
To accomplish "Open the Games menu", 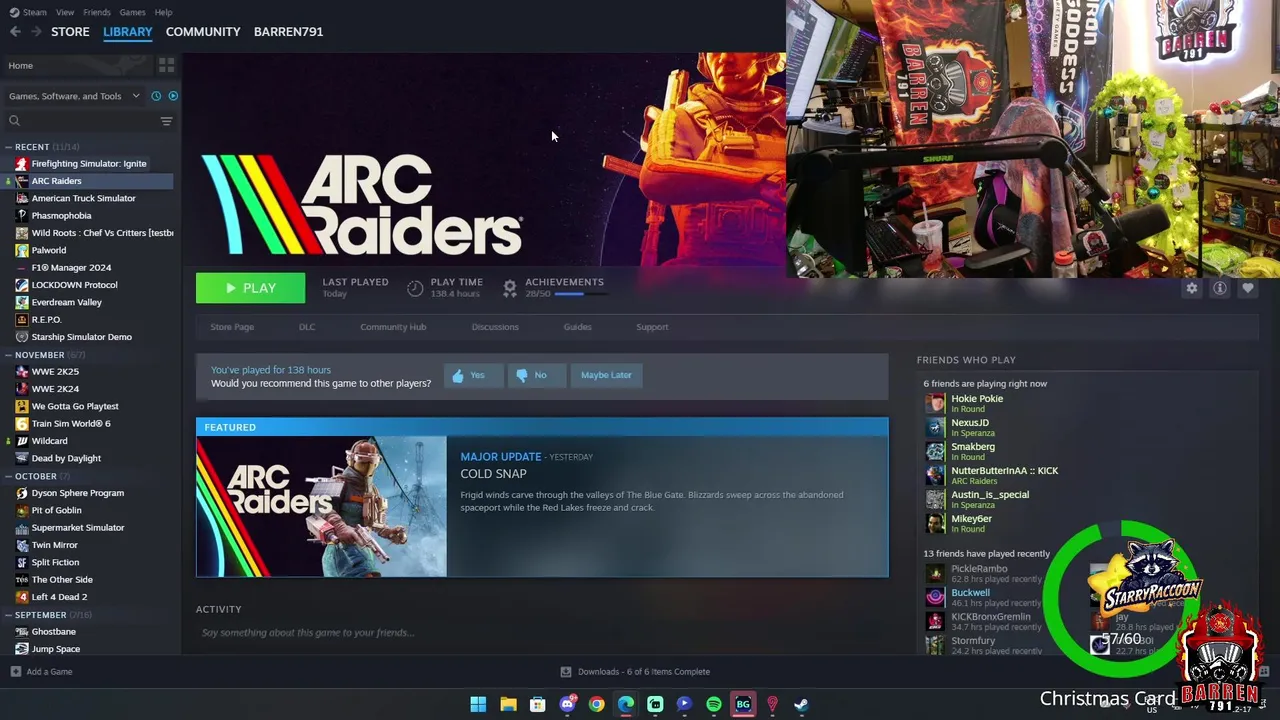I will pyautogui.click(x=132, y=12).
